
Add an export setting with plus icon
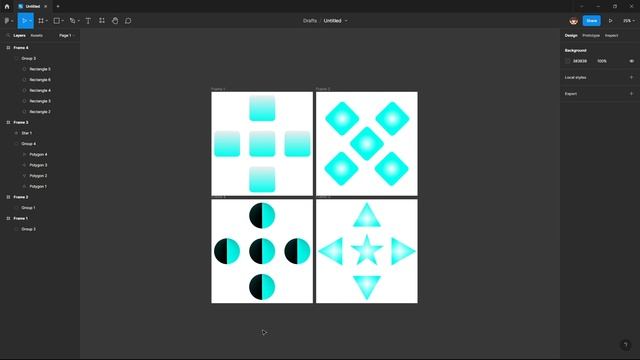pos(631,93)
